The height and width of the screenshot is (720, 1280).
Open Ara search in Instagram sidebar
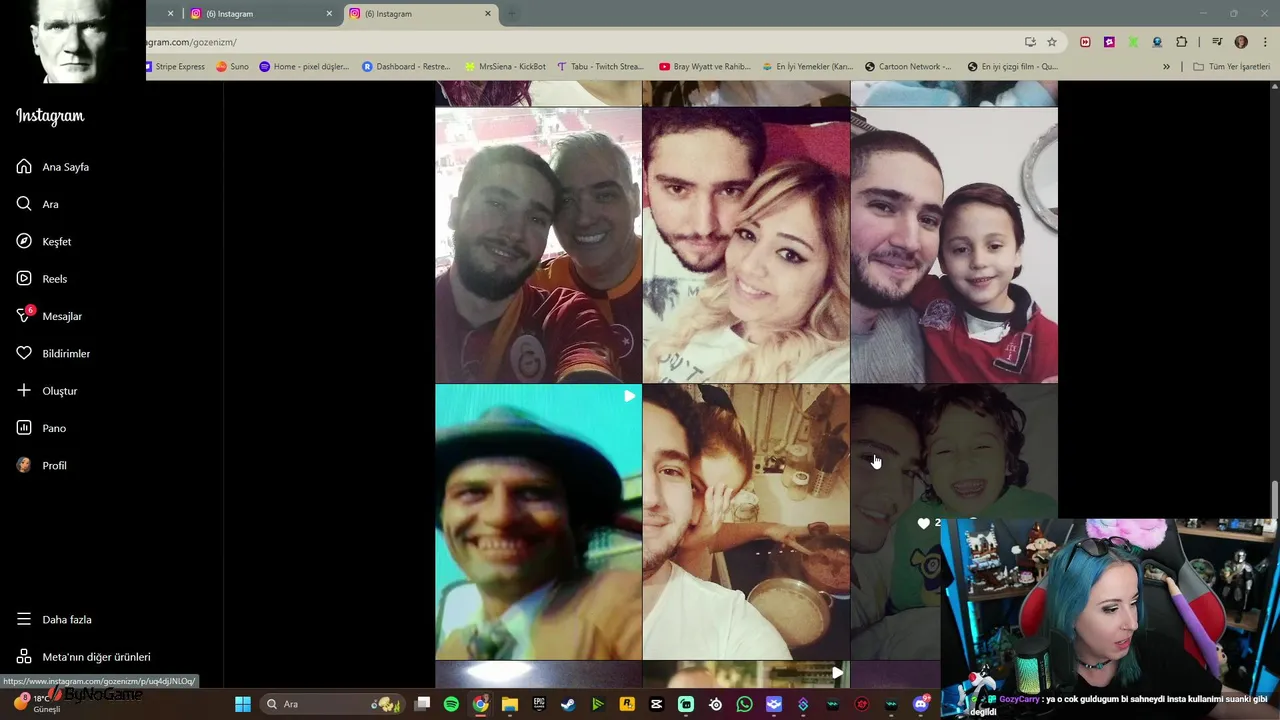click(38, 204)
